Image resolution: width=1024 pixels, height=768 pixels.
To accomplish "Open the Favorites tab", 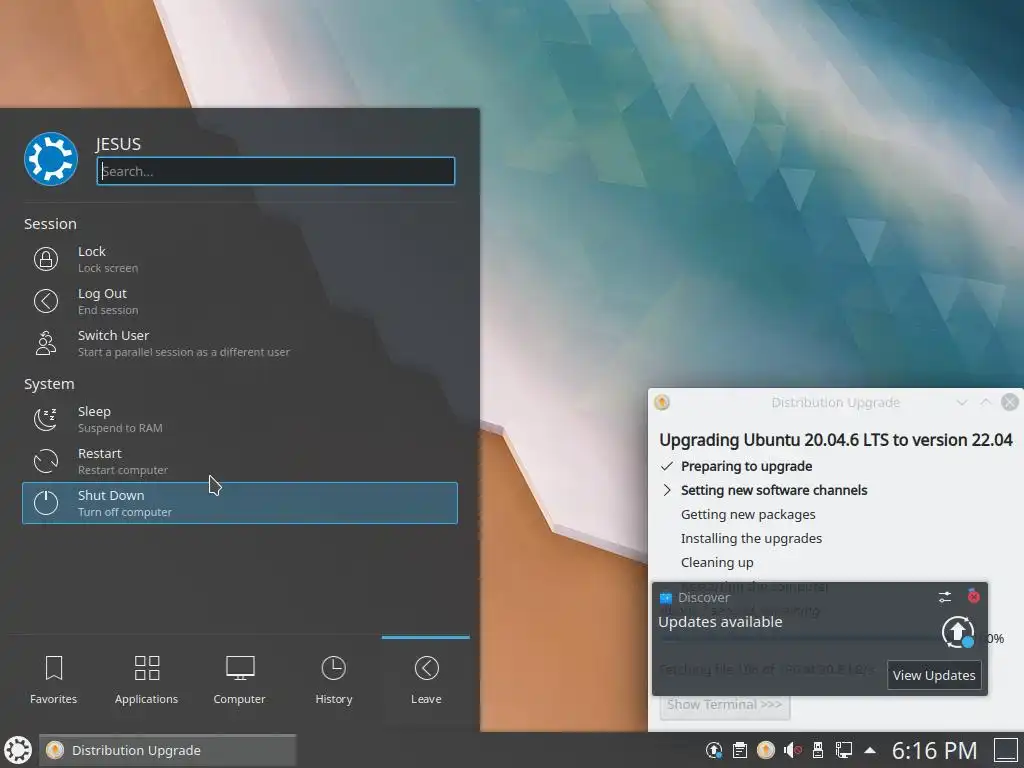I will coord(54,680).
